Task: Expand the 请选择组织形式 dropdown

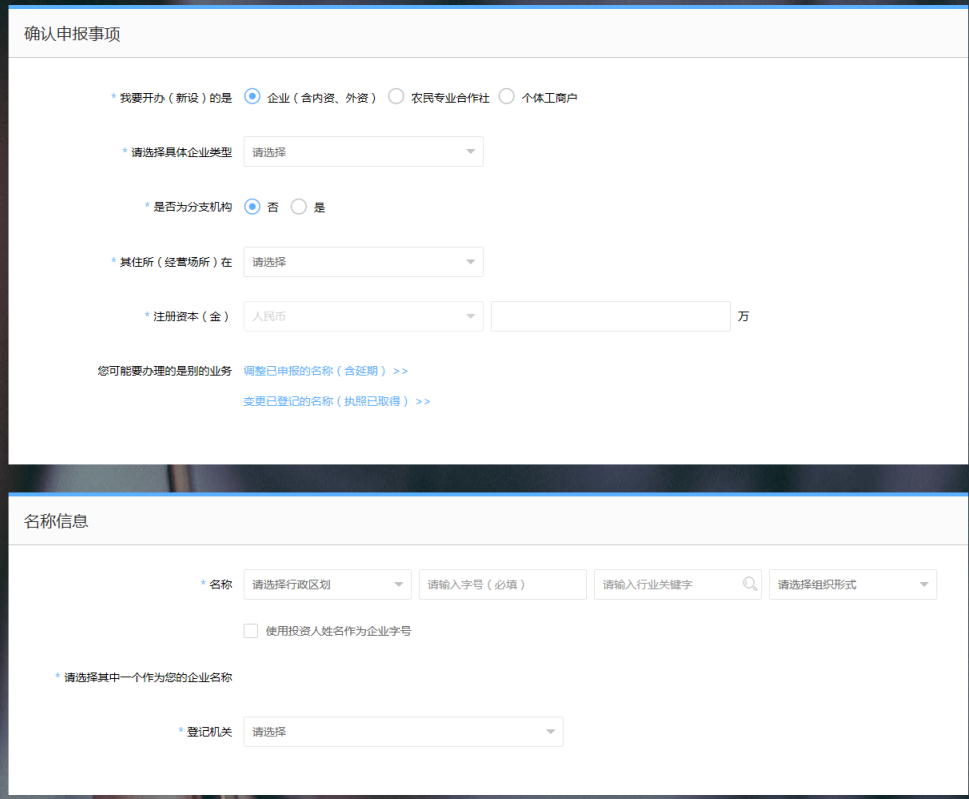Action: click(x=852, y=585)
